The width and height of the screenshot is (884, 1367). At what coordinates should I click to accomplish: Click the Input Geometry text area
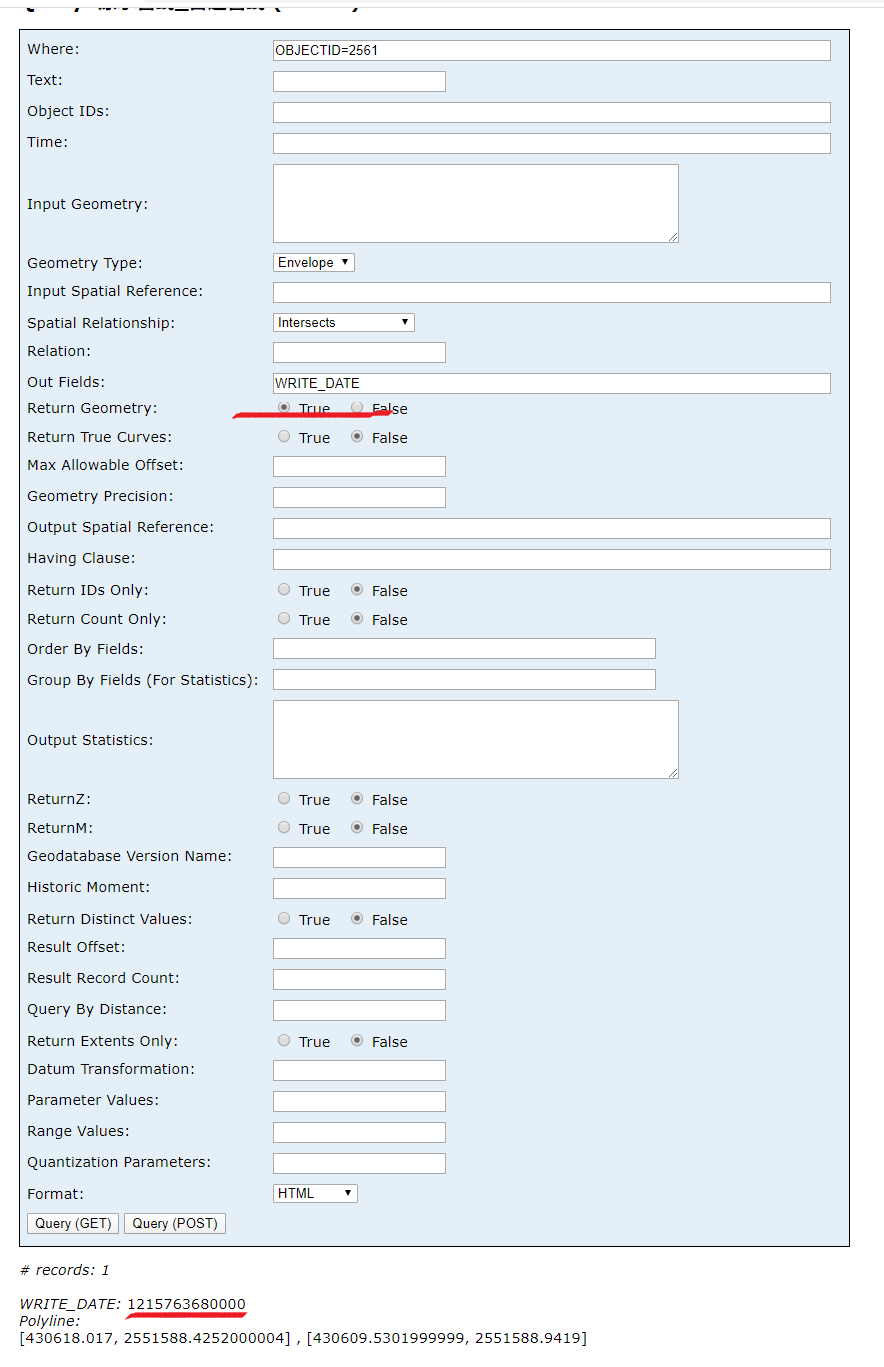tap(476, 203)
